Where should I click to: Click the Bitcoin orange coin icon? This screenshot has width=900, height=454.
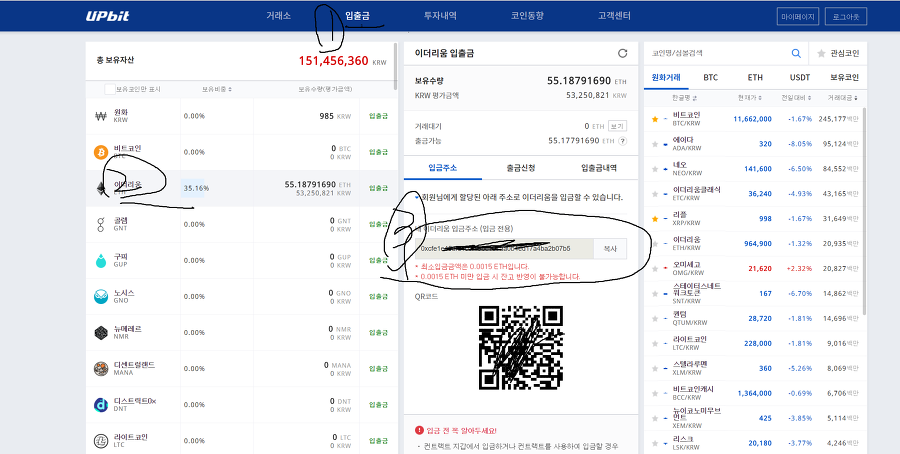101,152
